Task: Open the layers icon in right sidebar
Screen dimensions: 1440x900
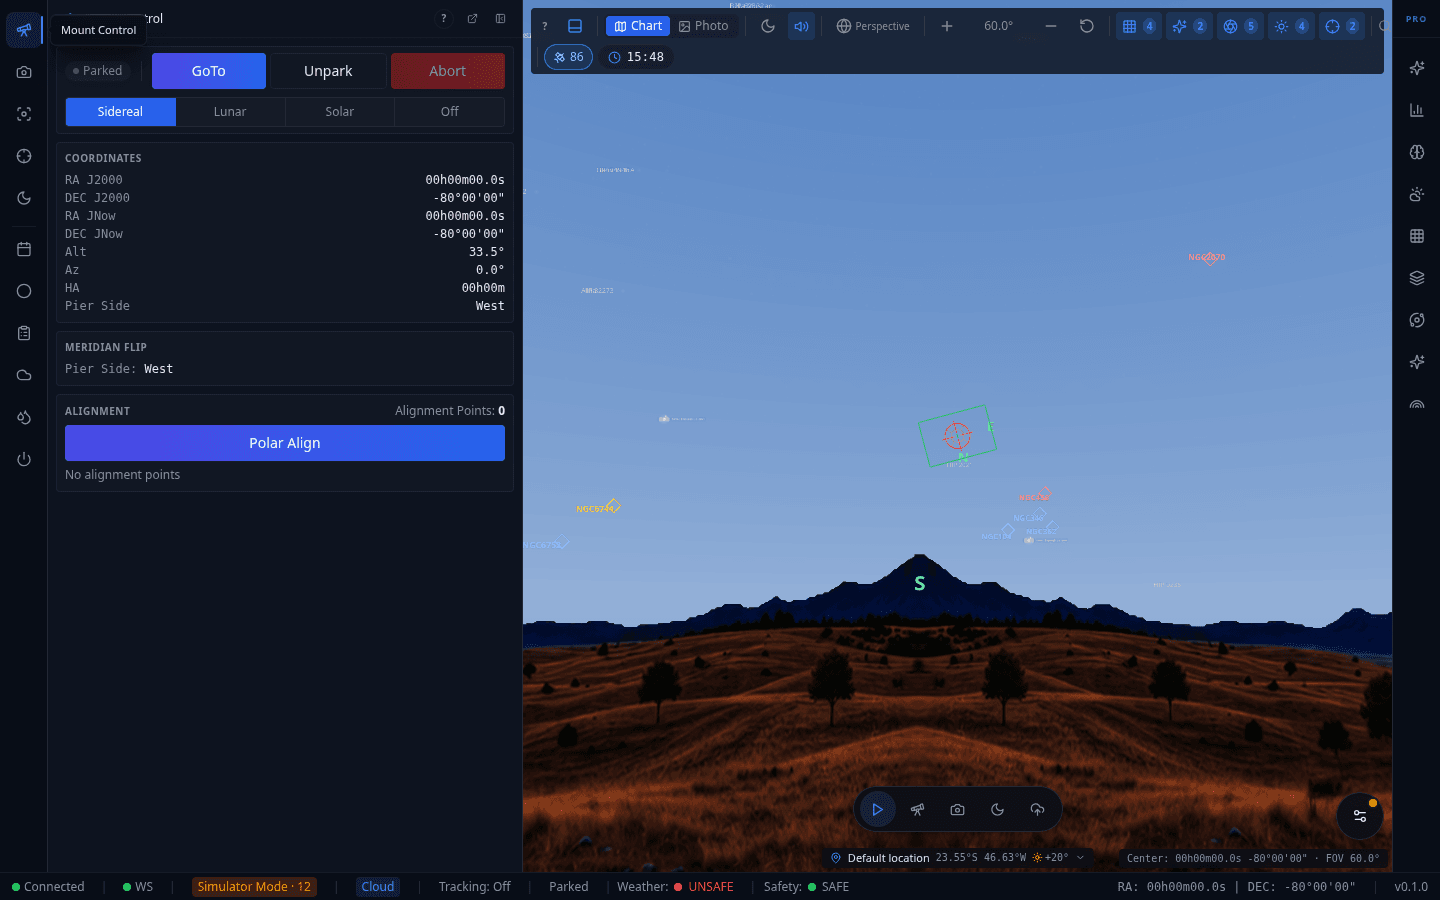Action: 1417,278
